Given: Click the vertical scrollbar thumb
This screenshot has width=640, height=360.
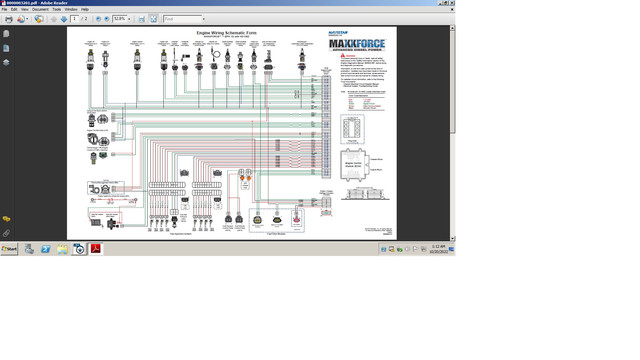Looking at the screenshot, I should [452, 82].
